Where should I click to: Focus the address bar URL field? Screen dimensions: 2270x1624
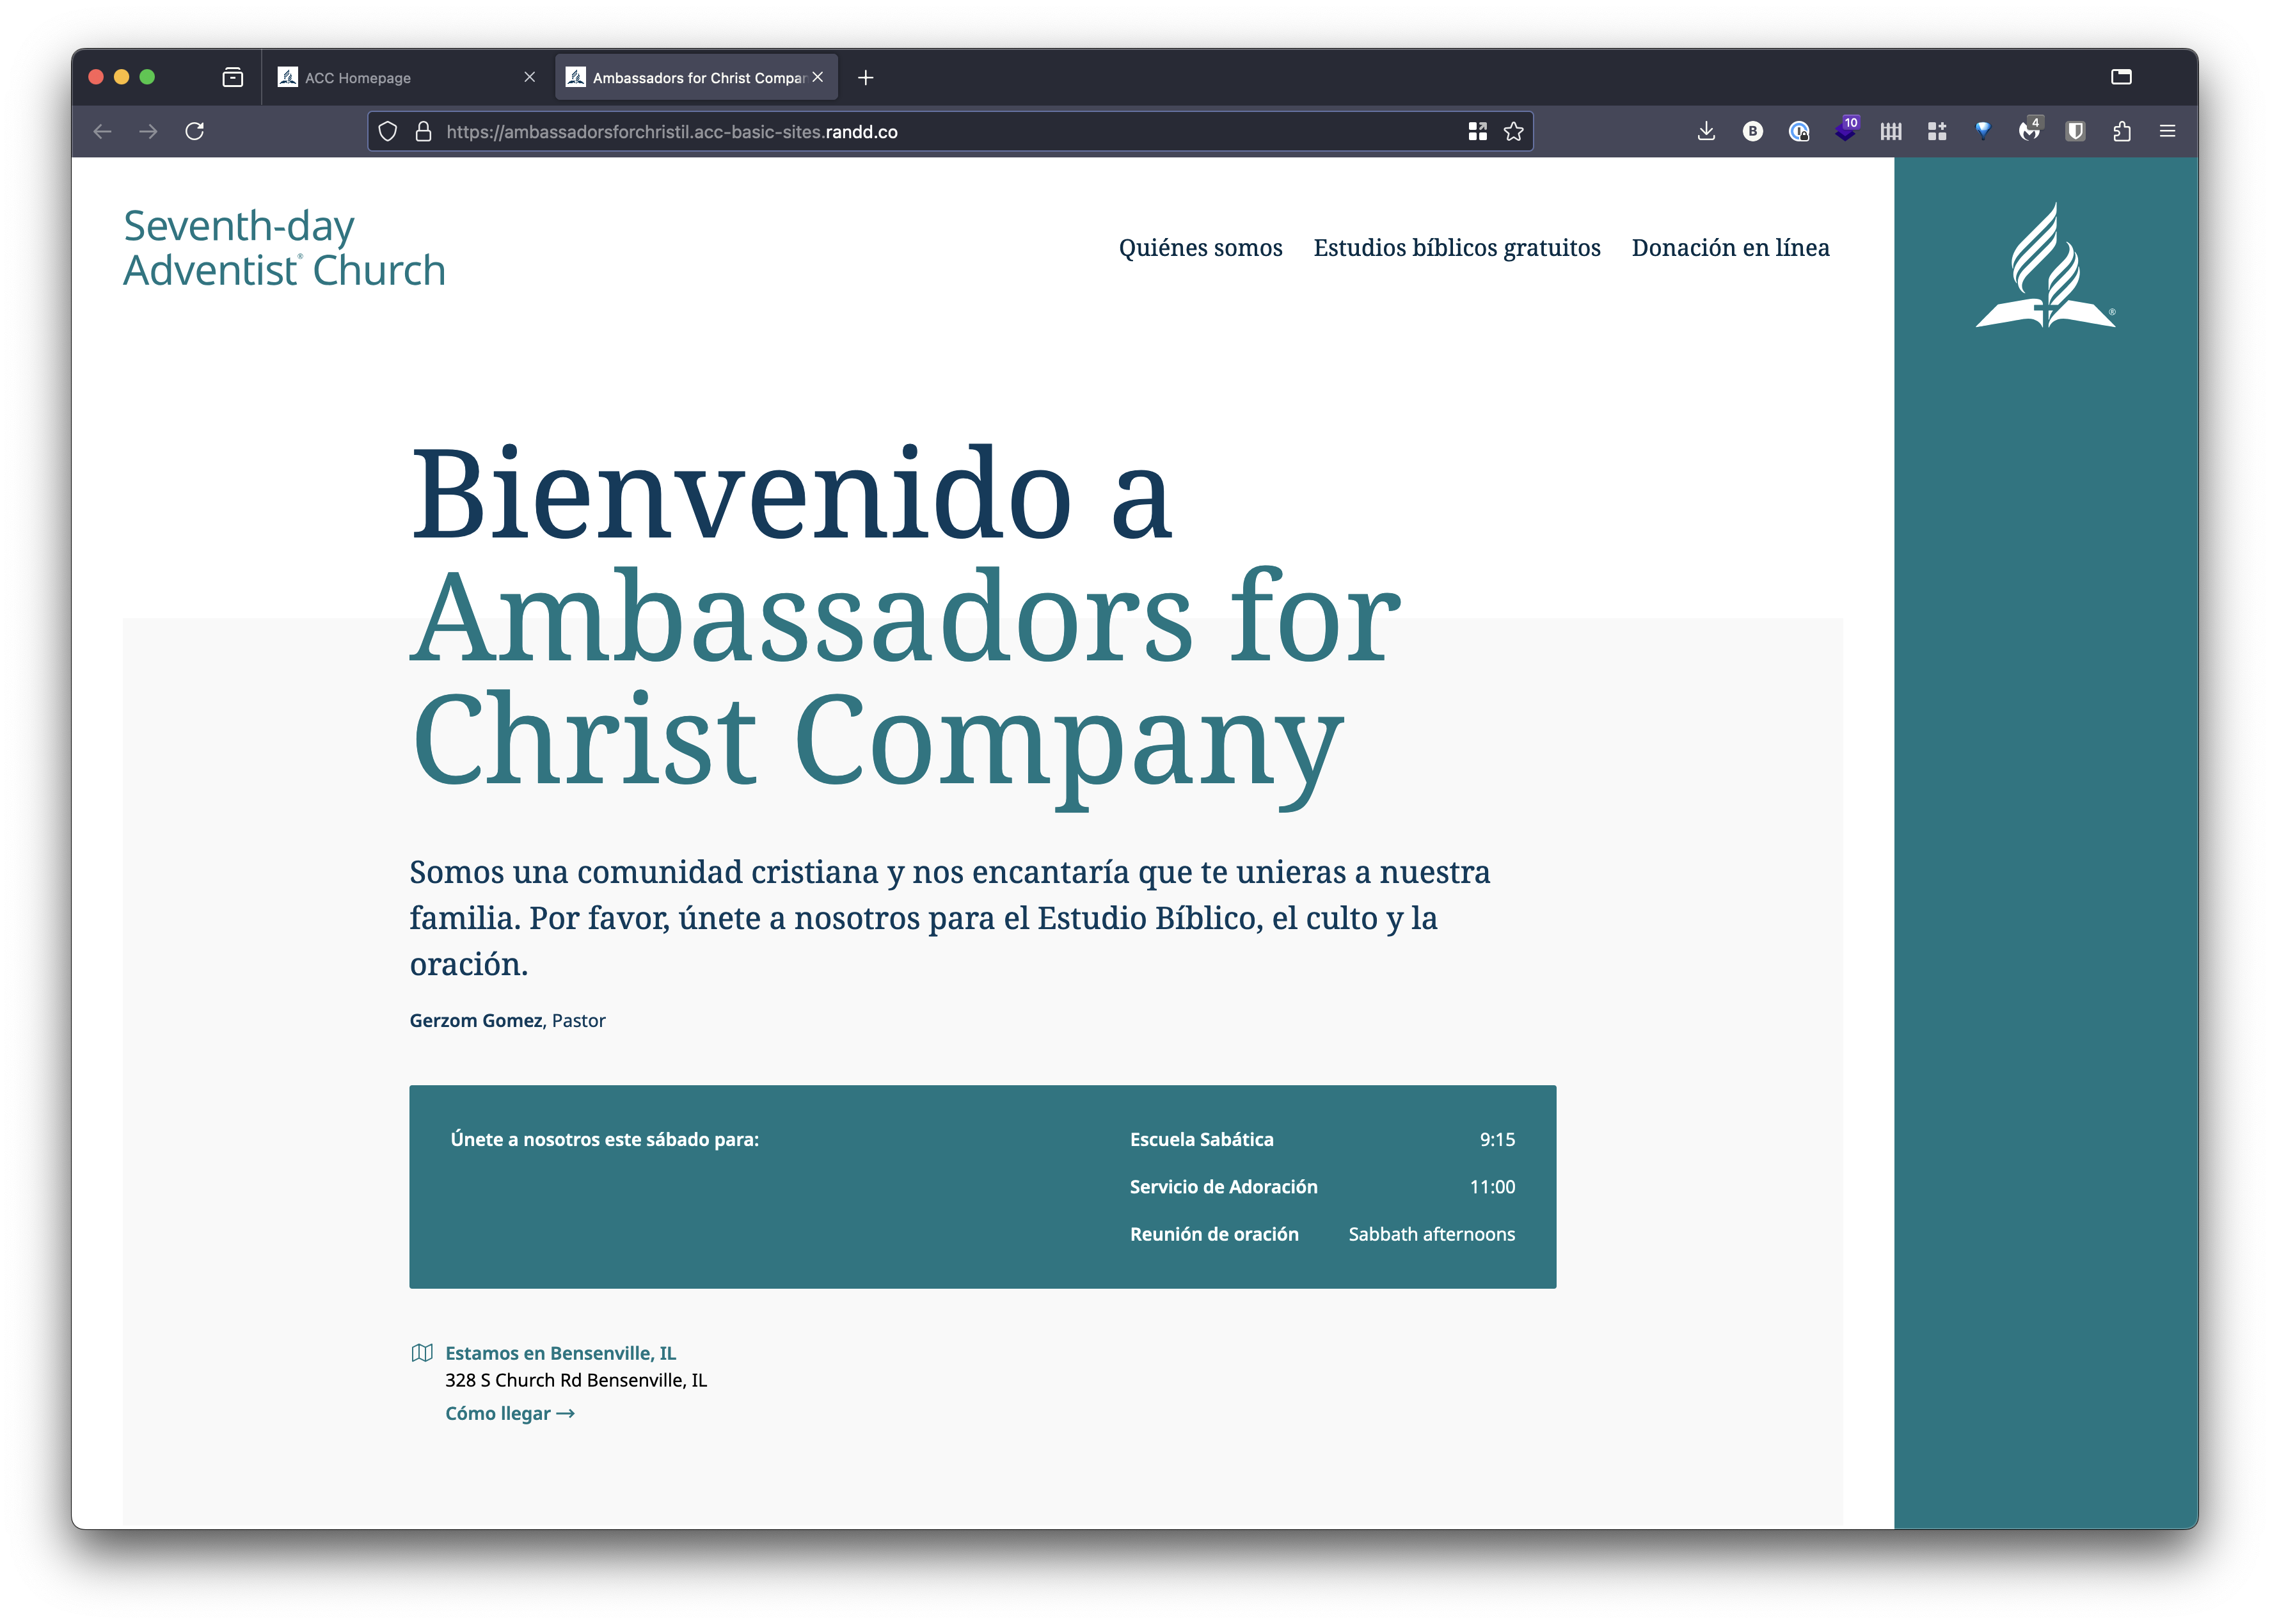tap(950, 131)
